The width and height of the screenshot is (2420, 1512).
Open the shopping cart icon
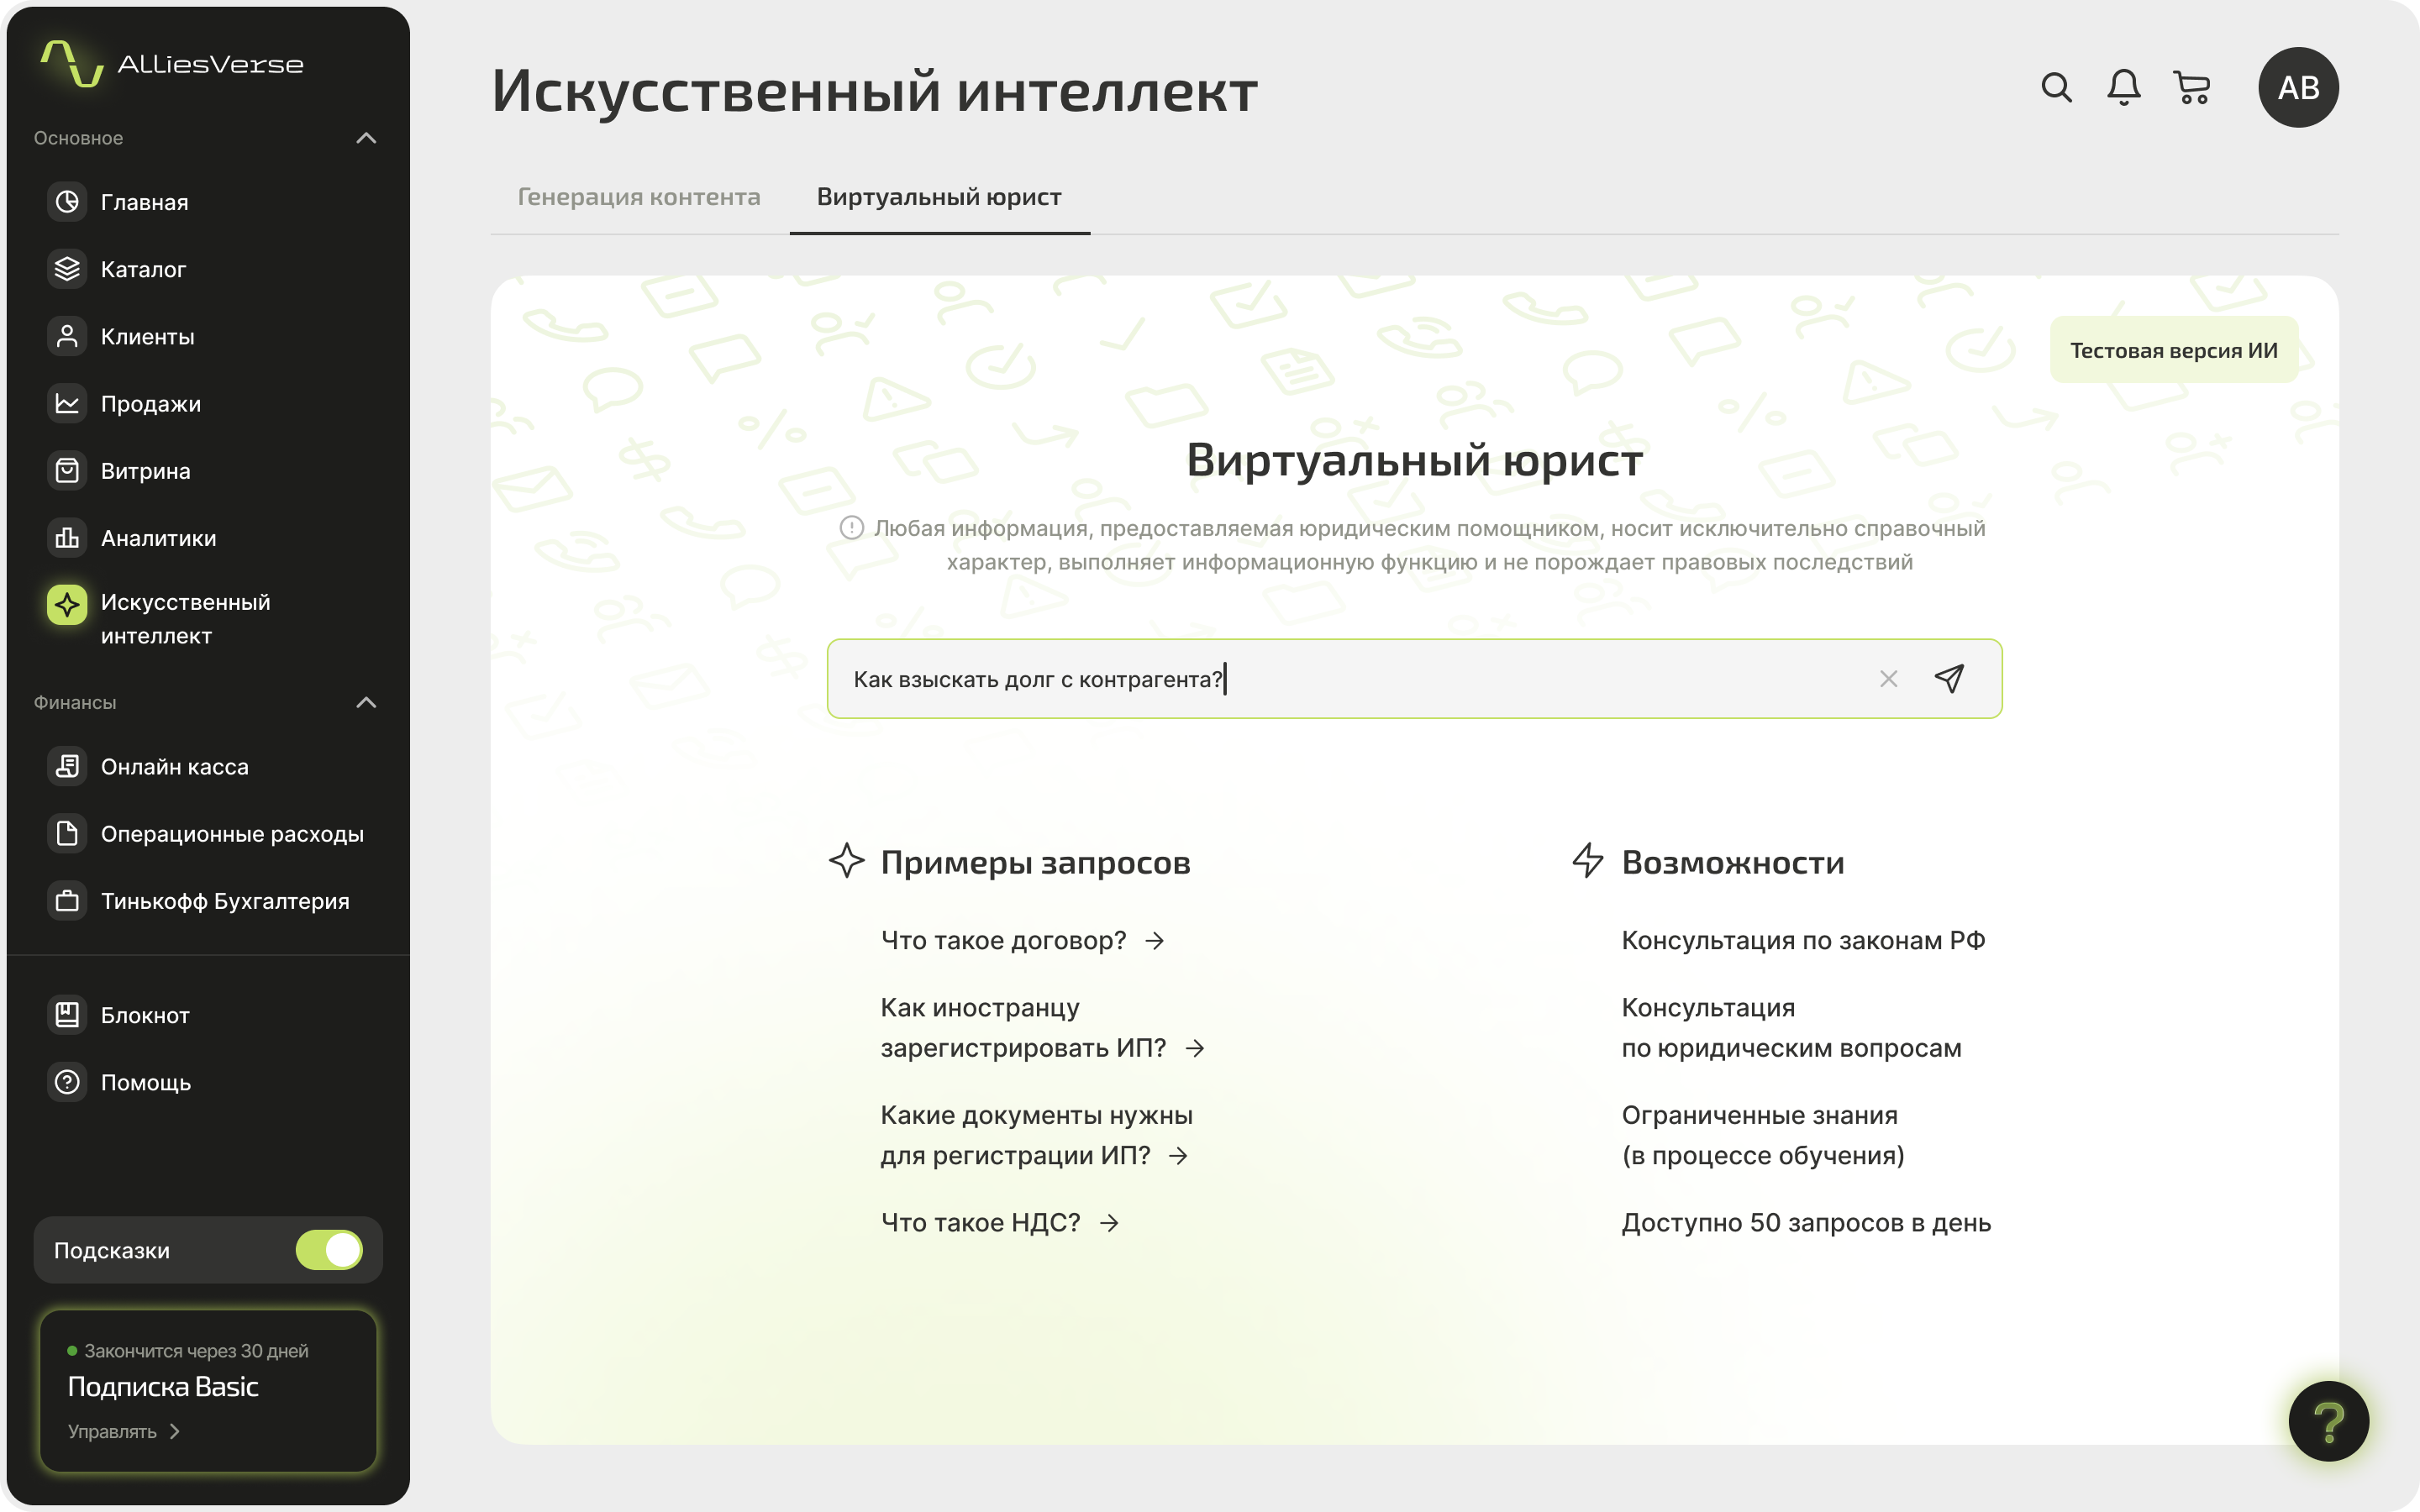(2192, 87)
